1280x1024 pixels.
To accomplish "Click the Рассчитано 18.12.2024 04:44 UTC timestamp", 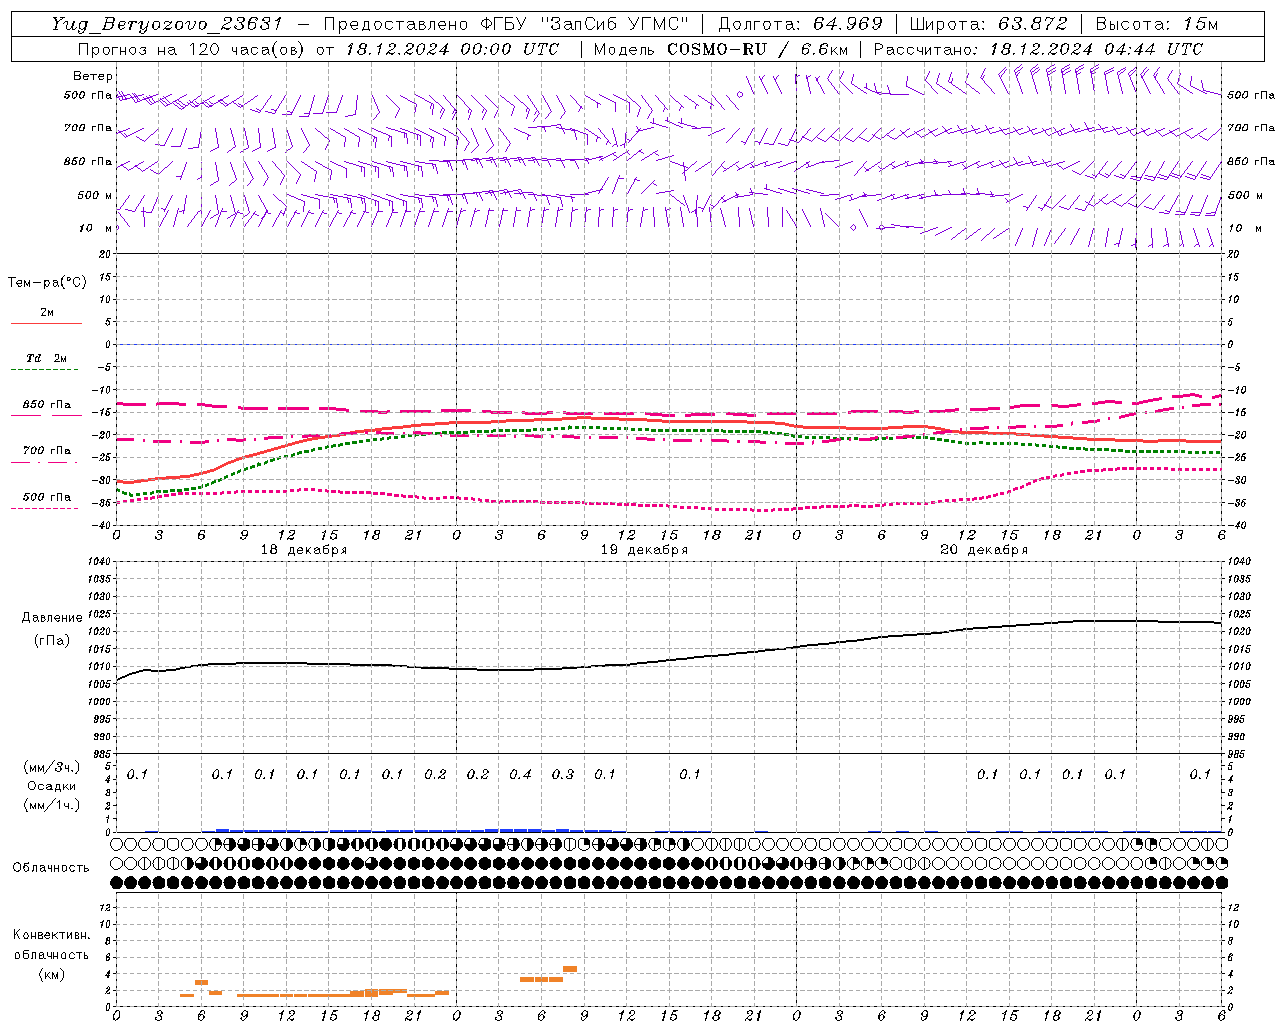I will [x=1038, y=49].
